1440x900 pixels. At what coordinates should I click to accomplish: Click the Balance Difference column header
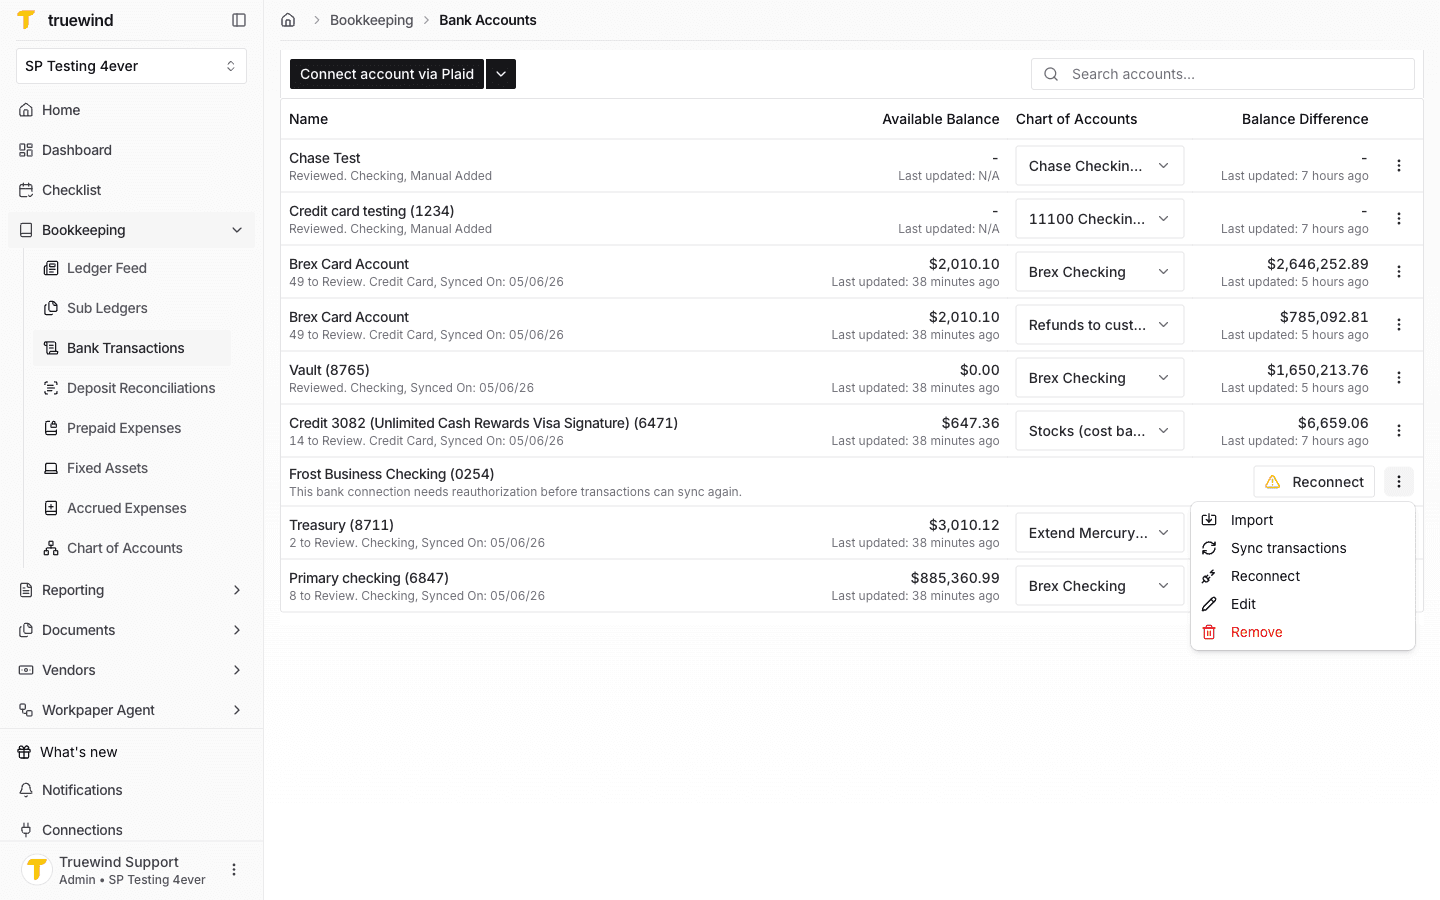[x=1305, y=119]
